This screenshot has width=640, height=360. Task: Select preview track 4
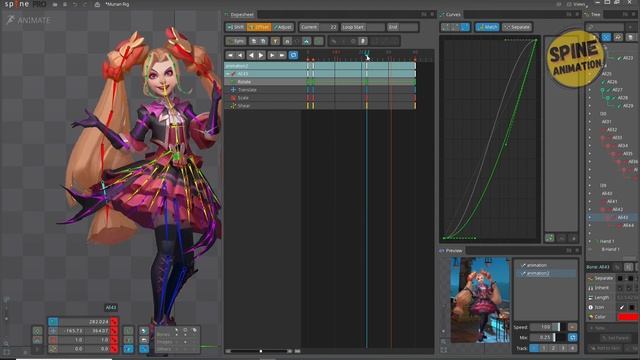coord(573,348)
